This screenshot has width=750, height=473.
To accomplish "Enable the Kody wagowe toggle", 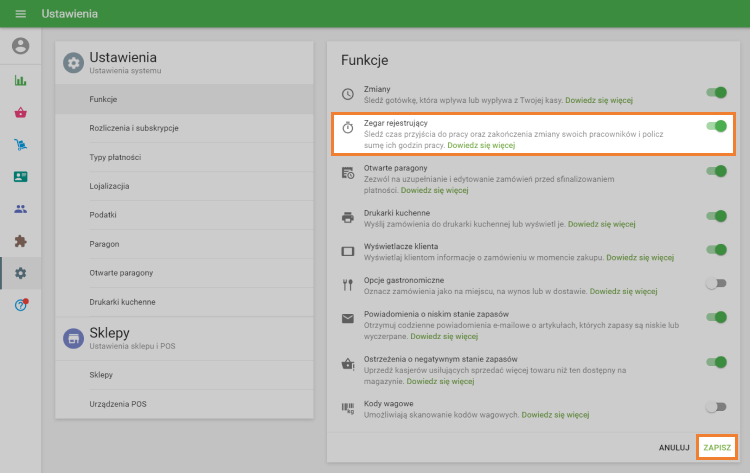I will tap(716, 406).
